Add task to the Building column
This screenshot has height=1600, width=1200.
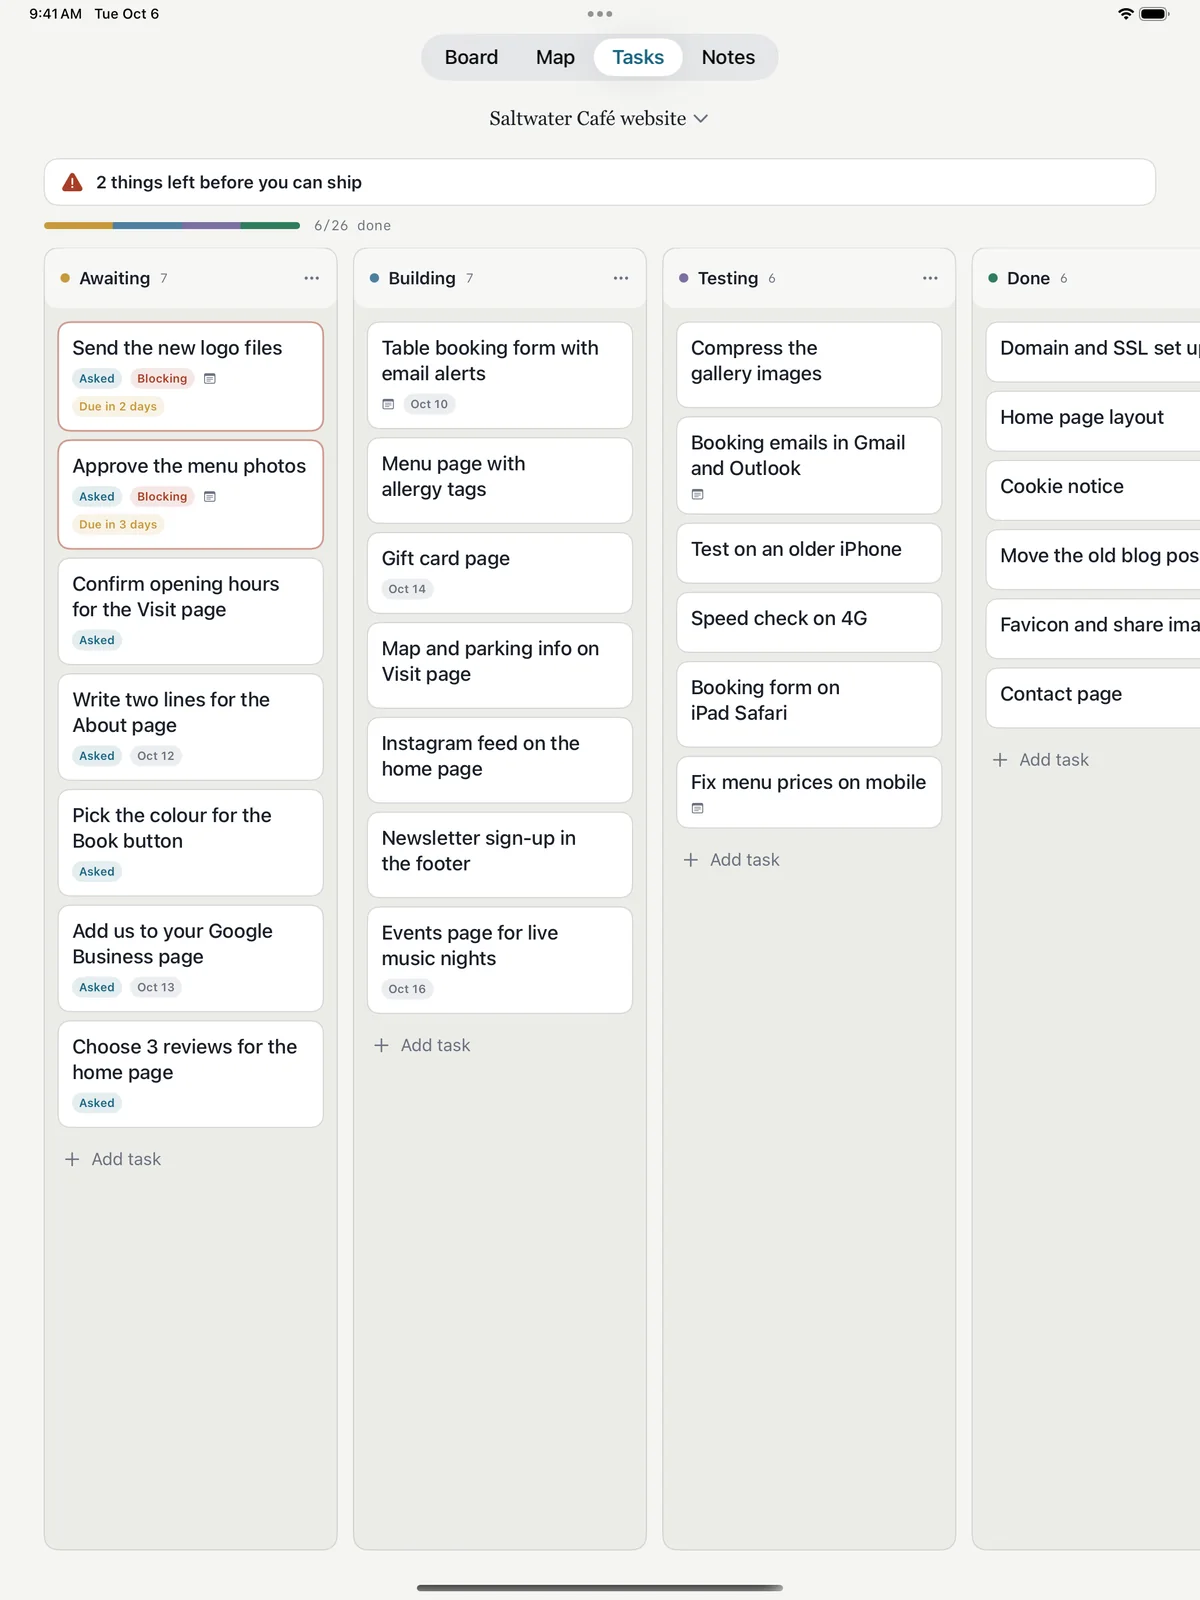tap(422, 1045)
